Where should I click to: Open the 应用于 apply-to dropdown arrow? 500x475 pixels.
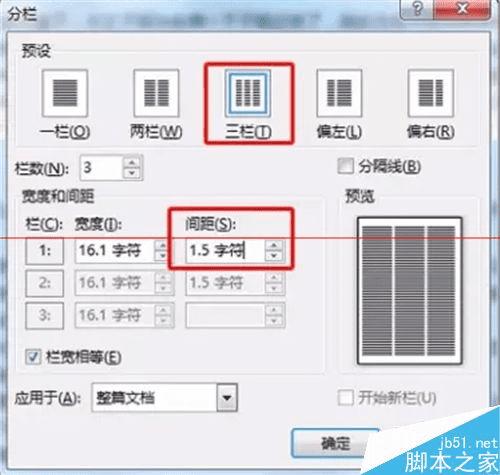(227, 397)
